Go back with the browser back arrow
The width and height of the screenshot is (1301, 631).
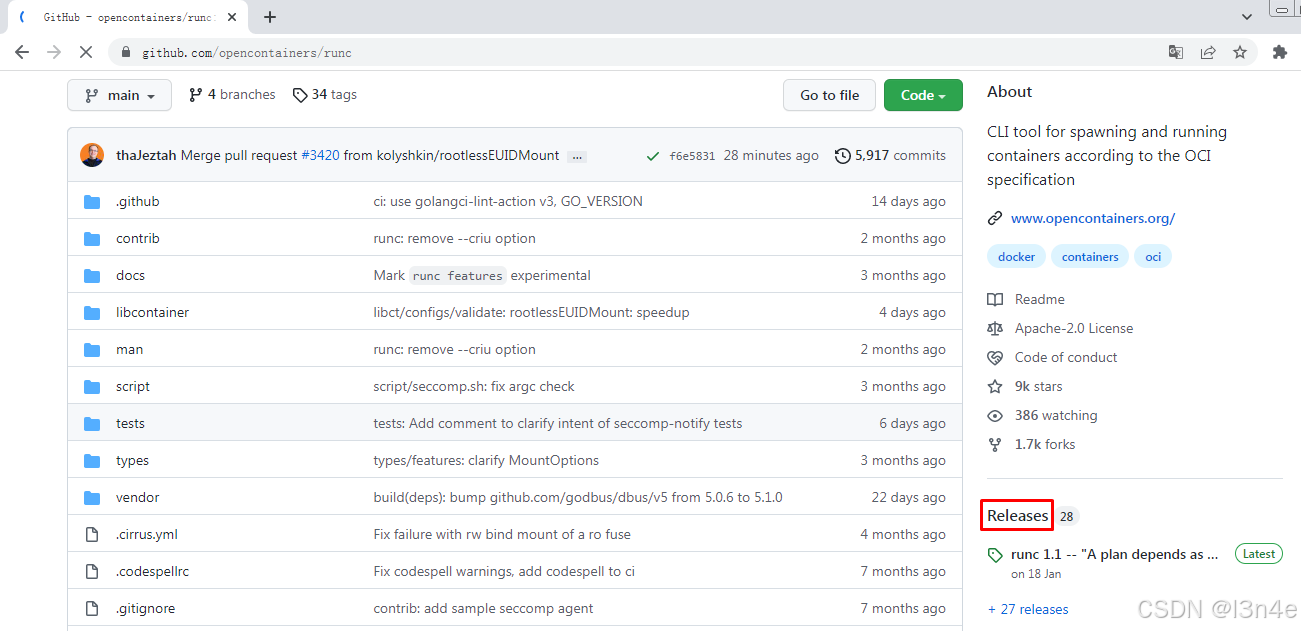pos(22,52)
